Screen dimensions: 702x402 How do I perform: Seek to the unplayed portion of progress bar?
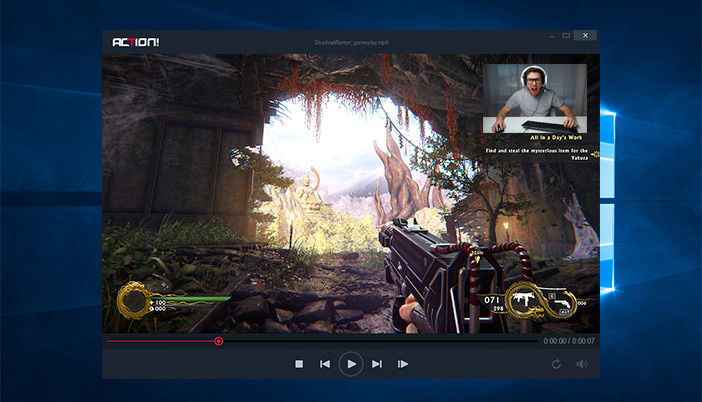tap(381, 341)
